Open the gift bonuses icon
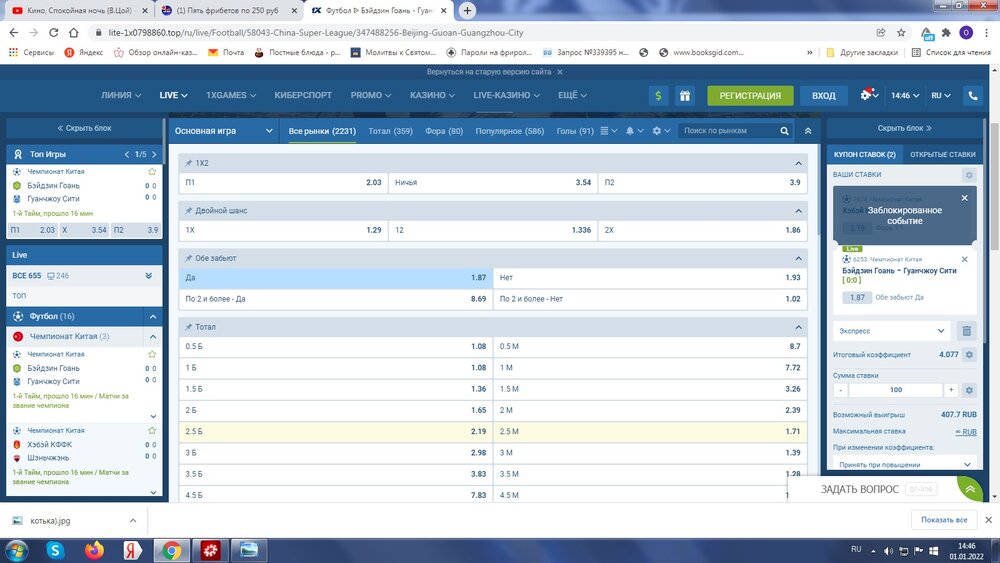 click(x=684, y=96)
